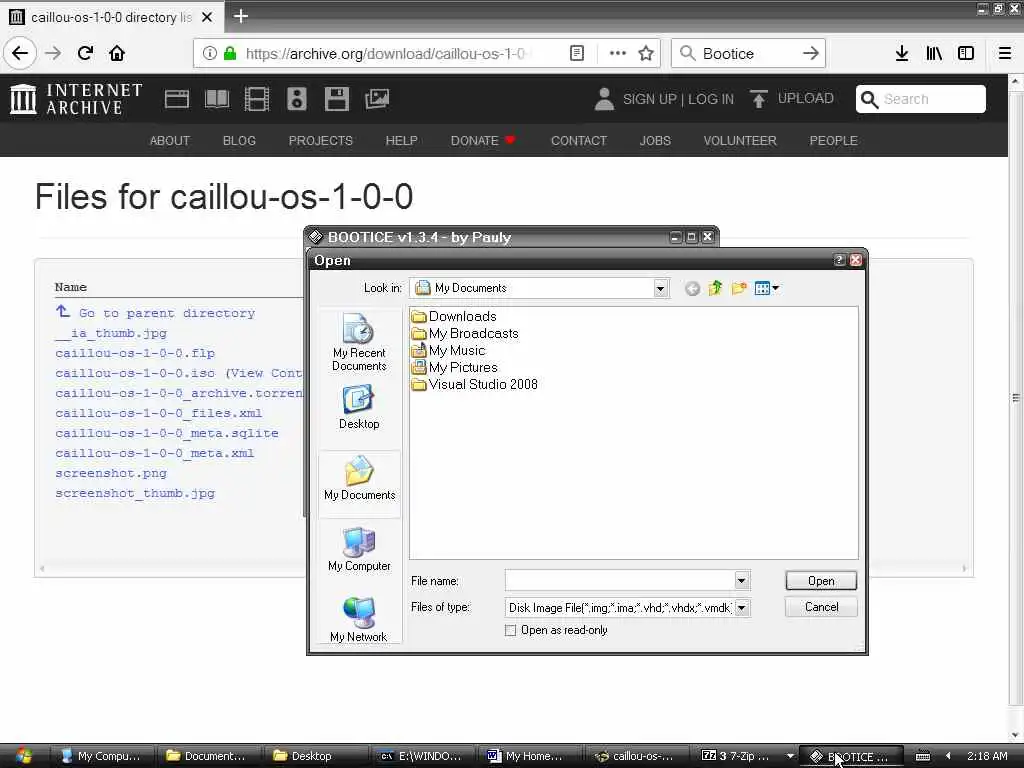Open the VOLUNTEER menu item

pos(740,140)
